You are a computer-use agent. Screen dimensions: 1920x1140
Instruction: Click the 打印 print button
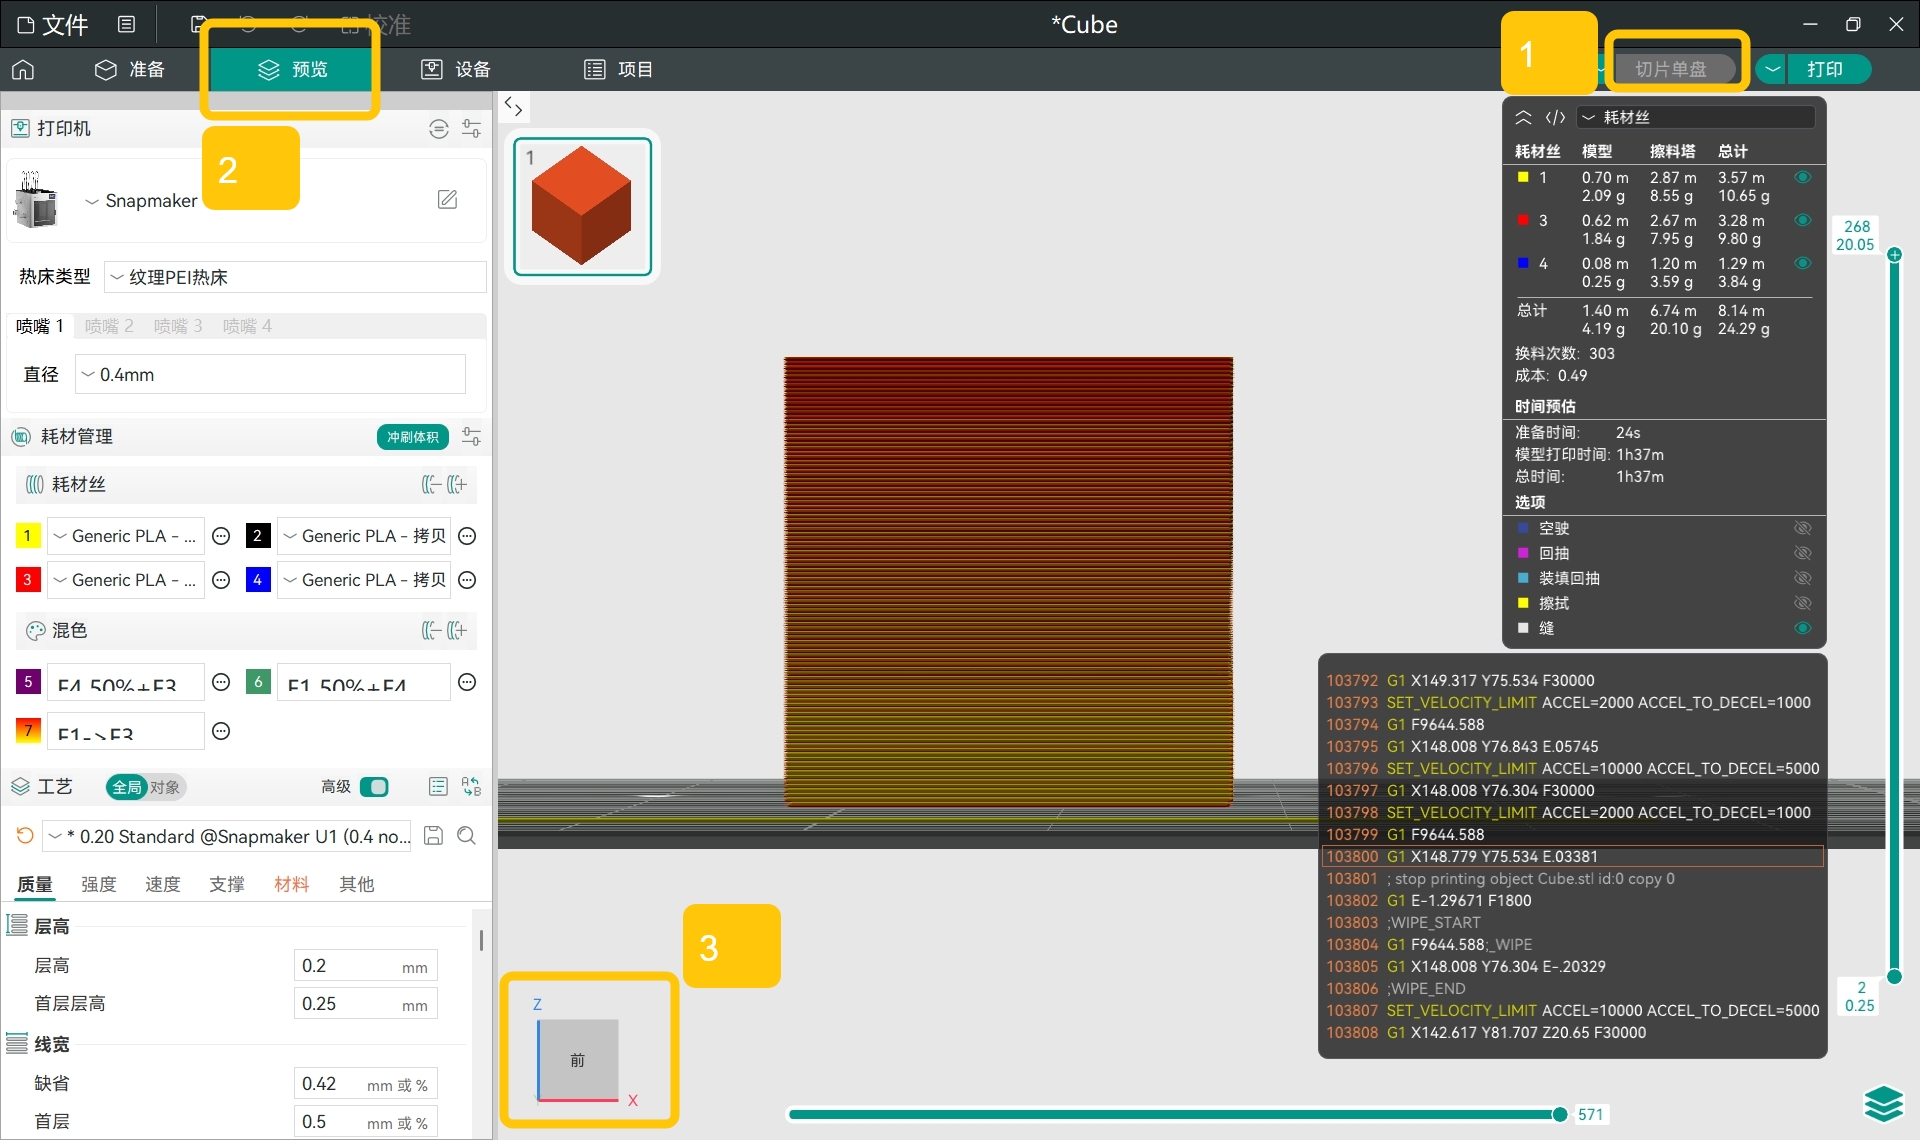[x=1829, y=69]
